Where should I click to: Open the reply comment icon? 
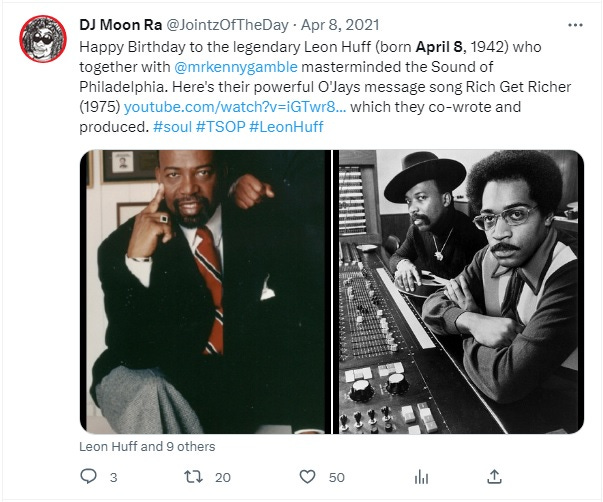click(88, 476)
